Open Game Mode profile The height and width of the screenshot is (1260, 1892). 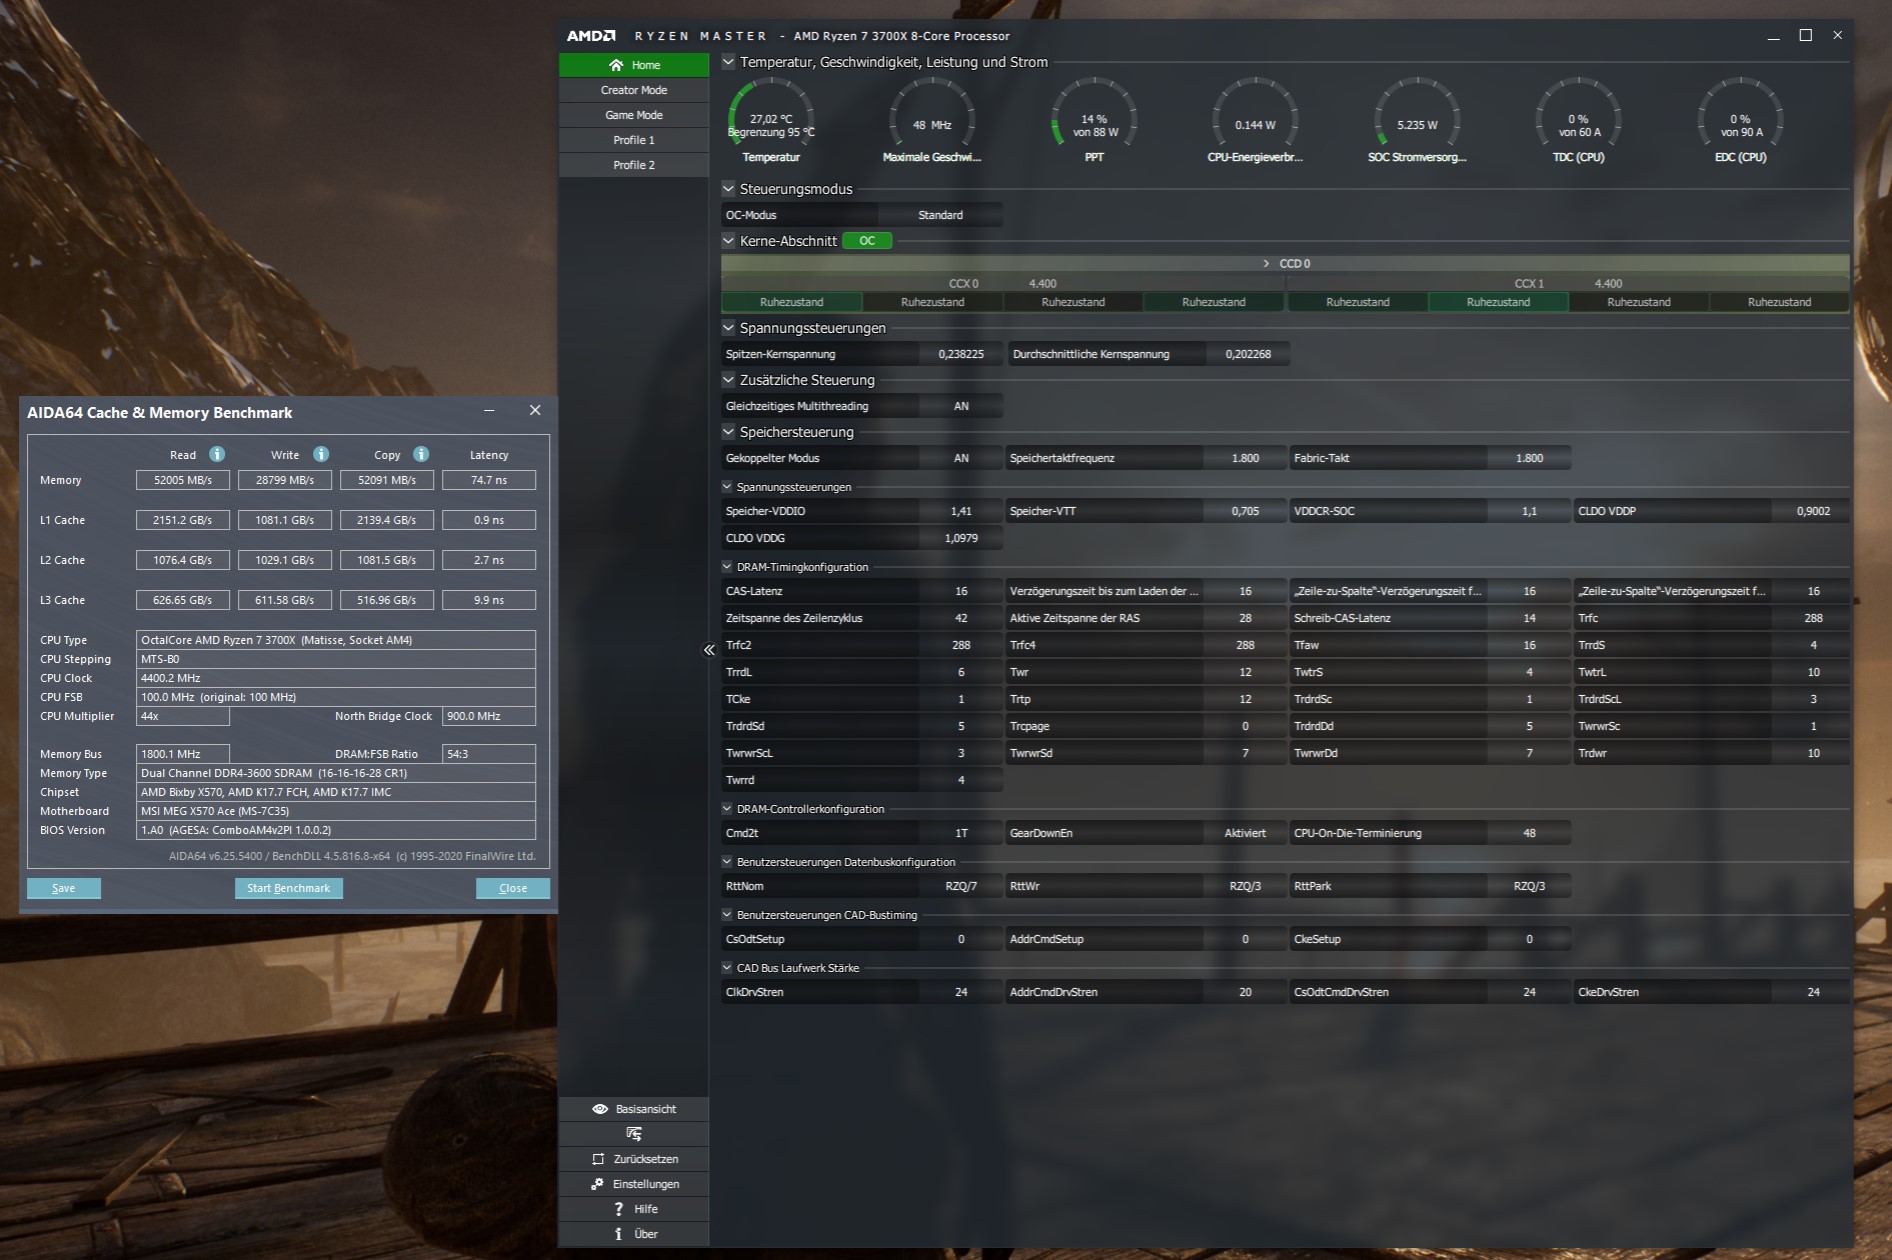[634, 115]
